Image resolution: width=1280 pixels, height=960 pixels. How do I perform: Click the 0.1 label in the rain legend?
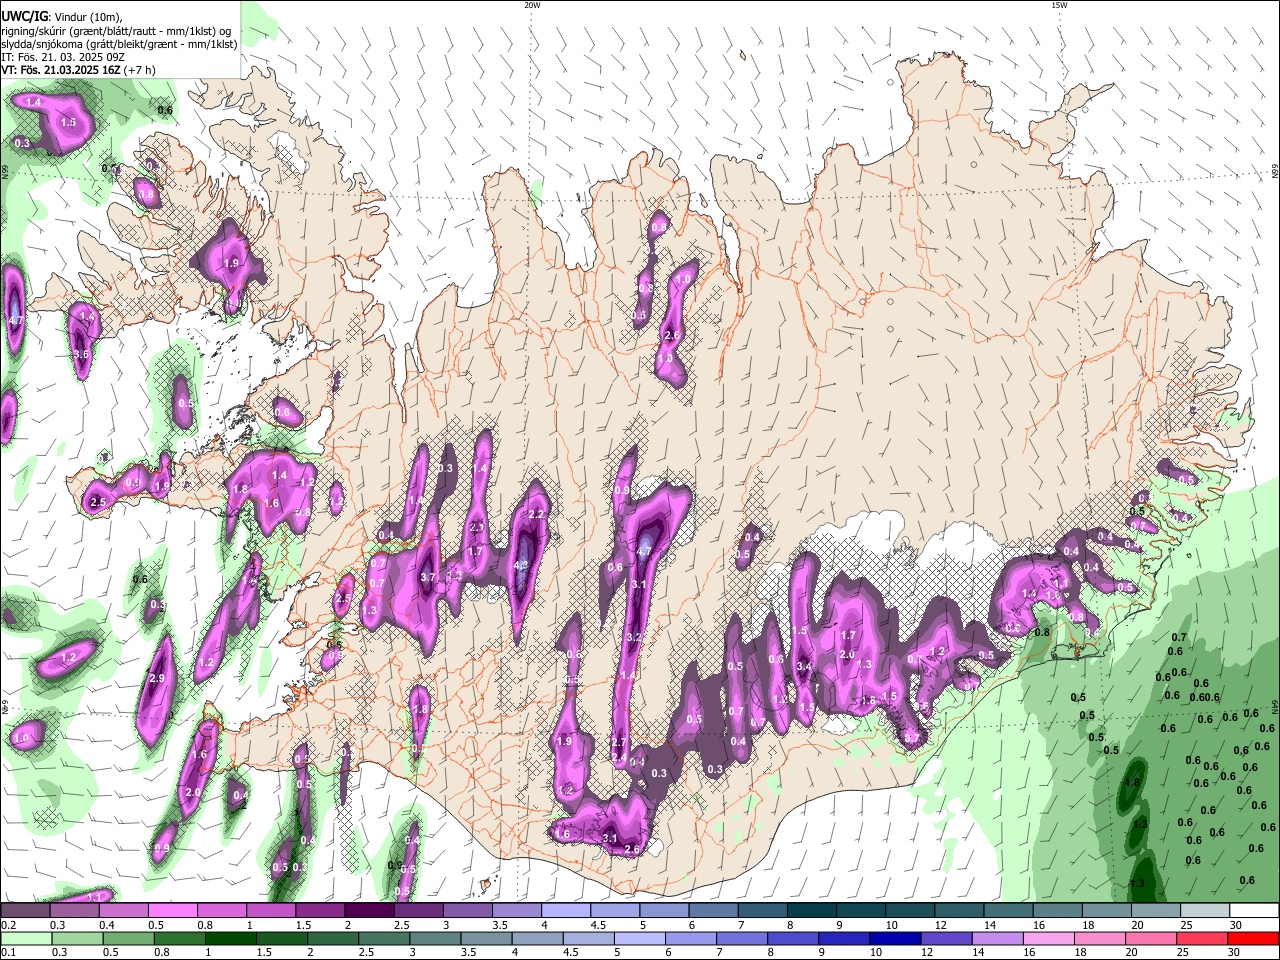(x=8, y=952)
